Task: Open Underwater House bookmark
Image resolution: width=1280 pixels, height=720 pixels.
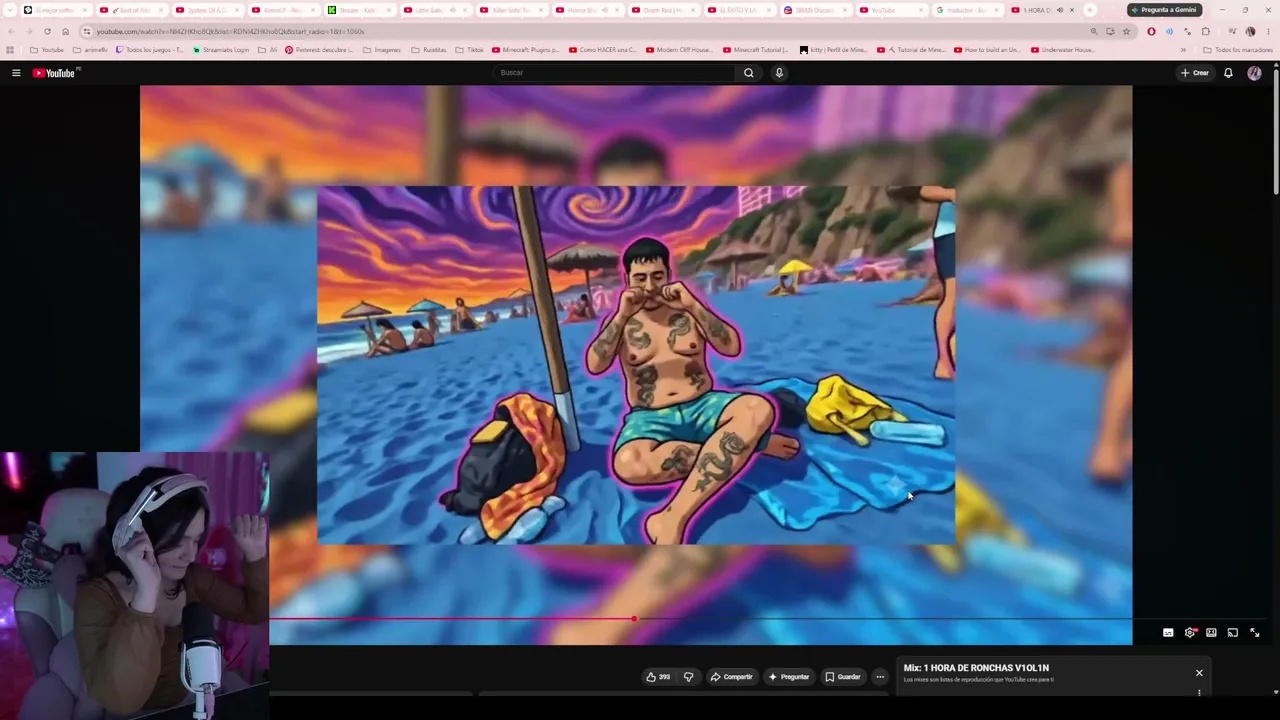Action: coord(1063,50)
